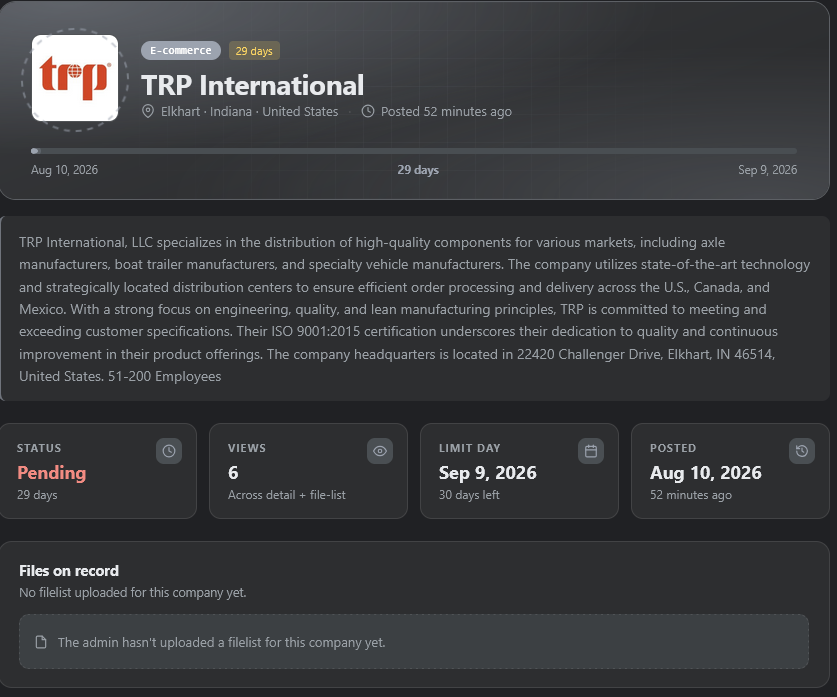The width and height of the screenshot is (837, 697).
Task: Click the company description paragraph
Action: coord(414,309)
